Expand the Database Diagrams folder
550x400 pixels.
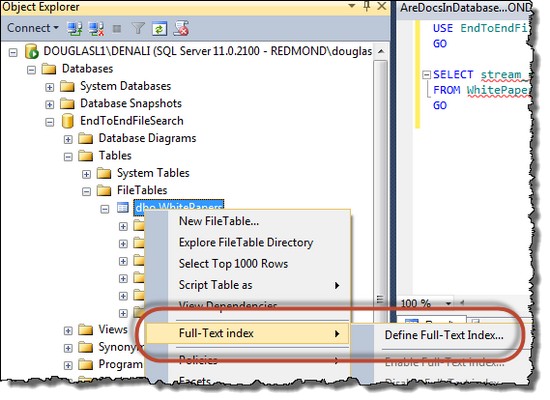pyautogui.click(x=68, y=139)
